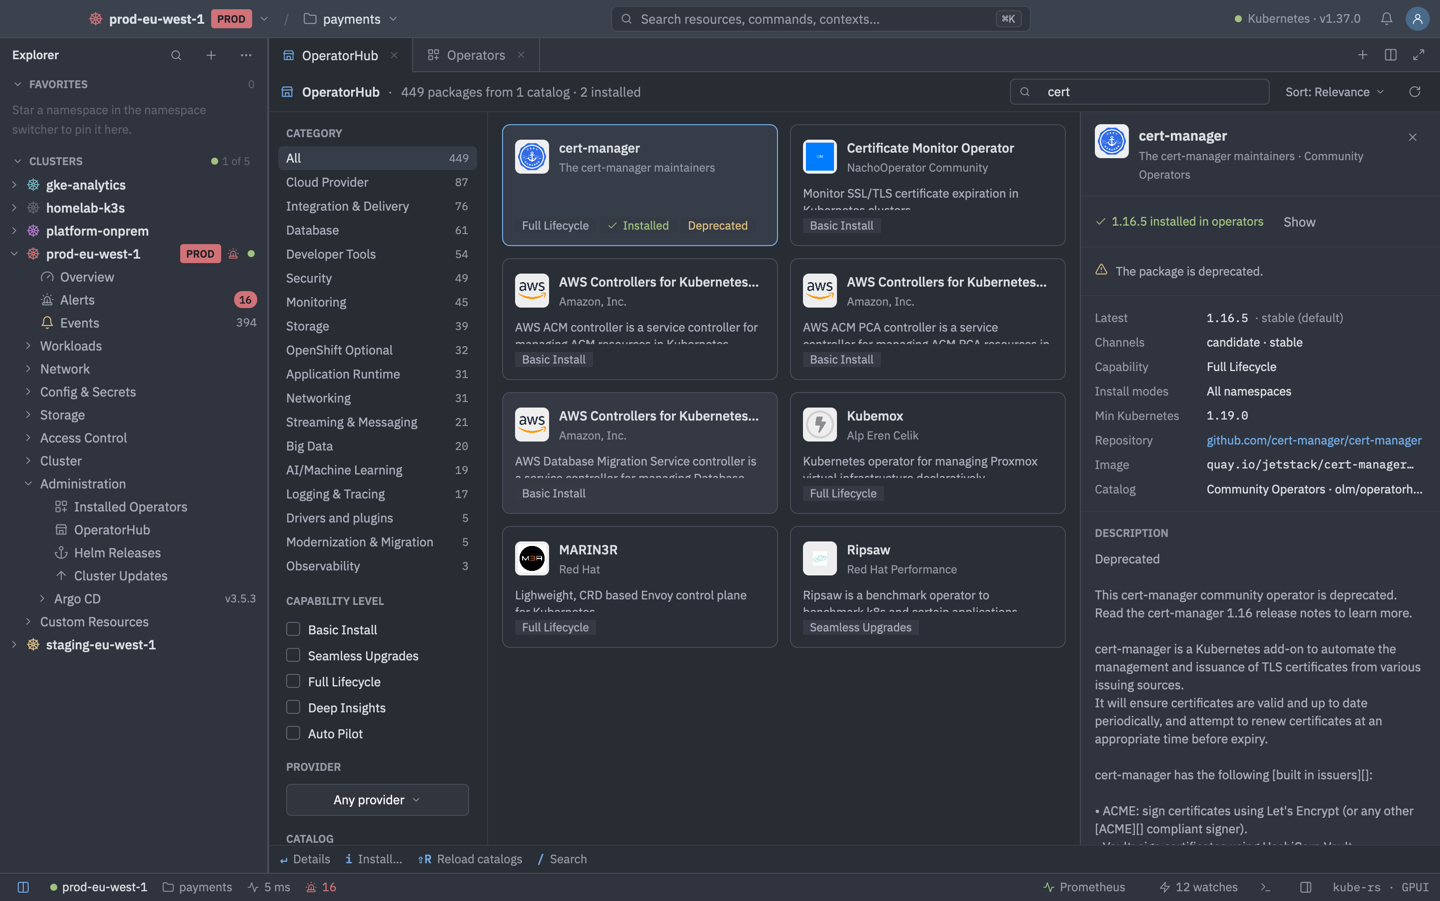Open the terminal icon in status bar
The image size is (1440, 901).
pyautogui.click(x=1265, y=887)
